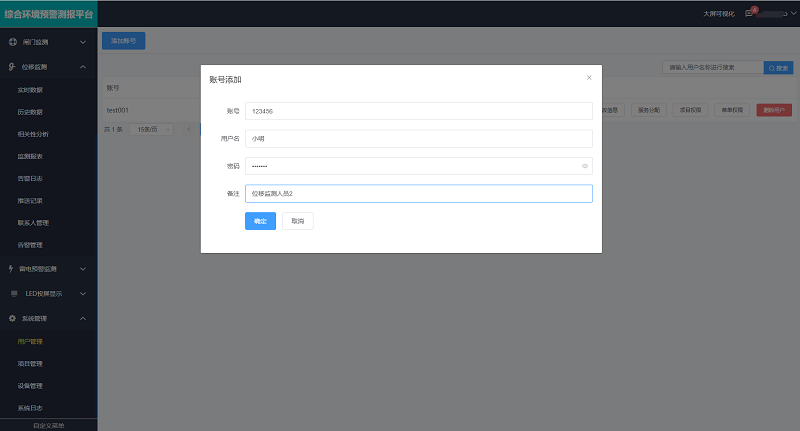Click the LED视屏显示 screen icon
This screenshot has width=800, height=431.
pyautogui.click(x=12, y=294)
